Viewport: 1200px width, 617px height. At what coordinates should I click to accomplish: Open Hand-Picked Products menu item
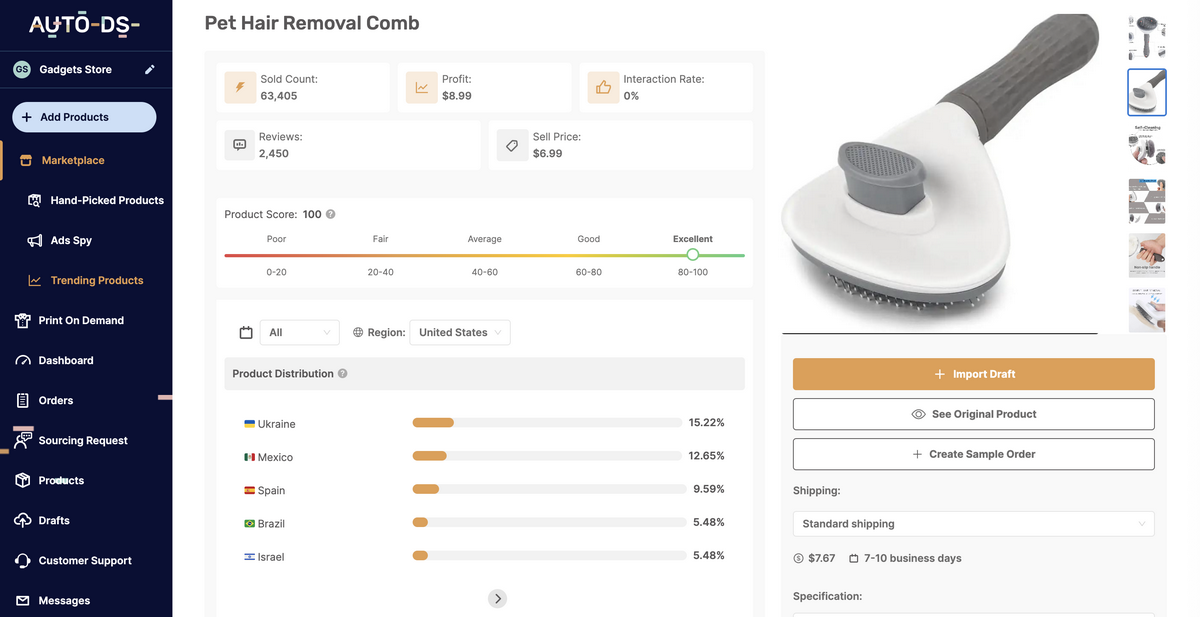tap(107, 200)
